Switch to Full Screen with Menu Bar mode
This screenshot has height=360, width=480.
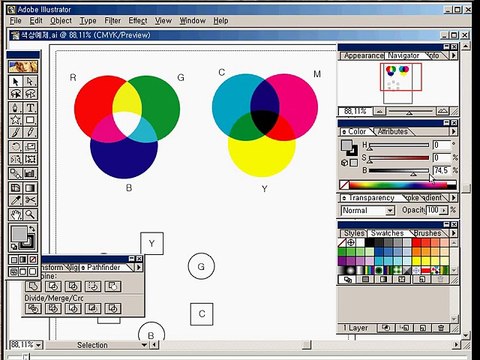(23, 272)
